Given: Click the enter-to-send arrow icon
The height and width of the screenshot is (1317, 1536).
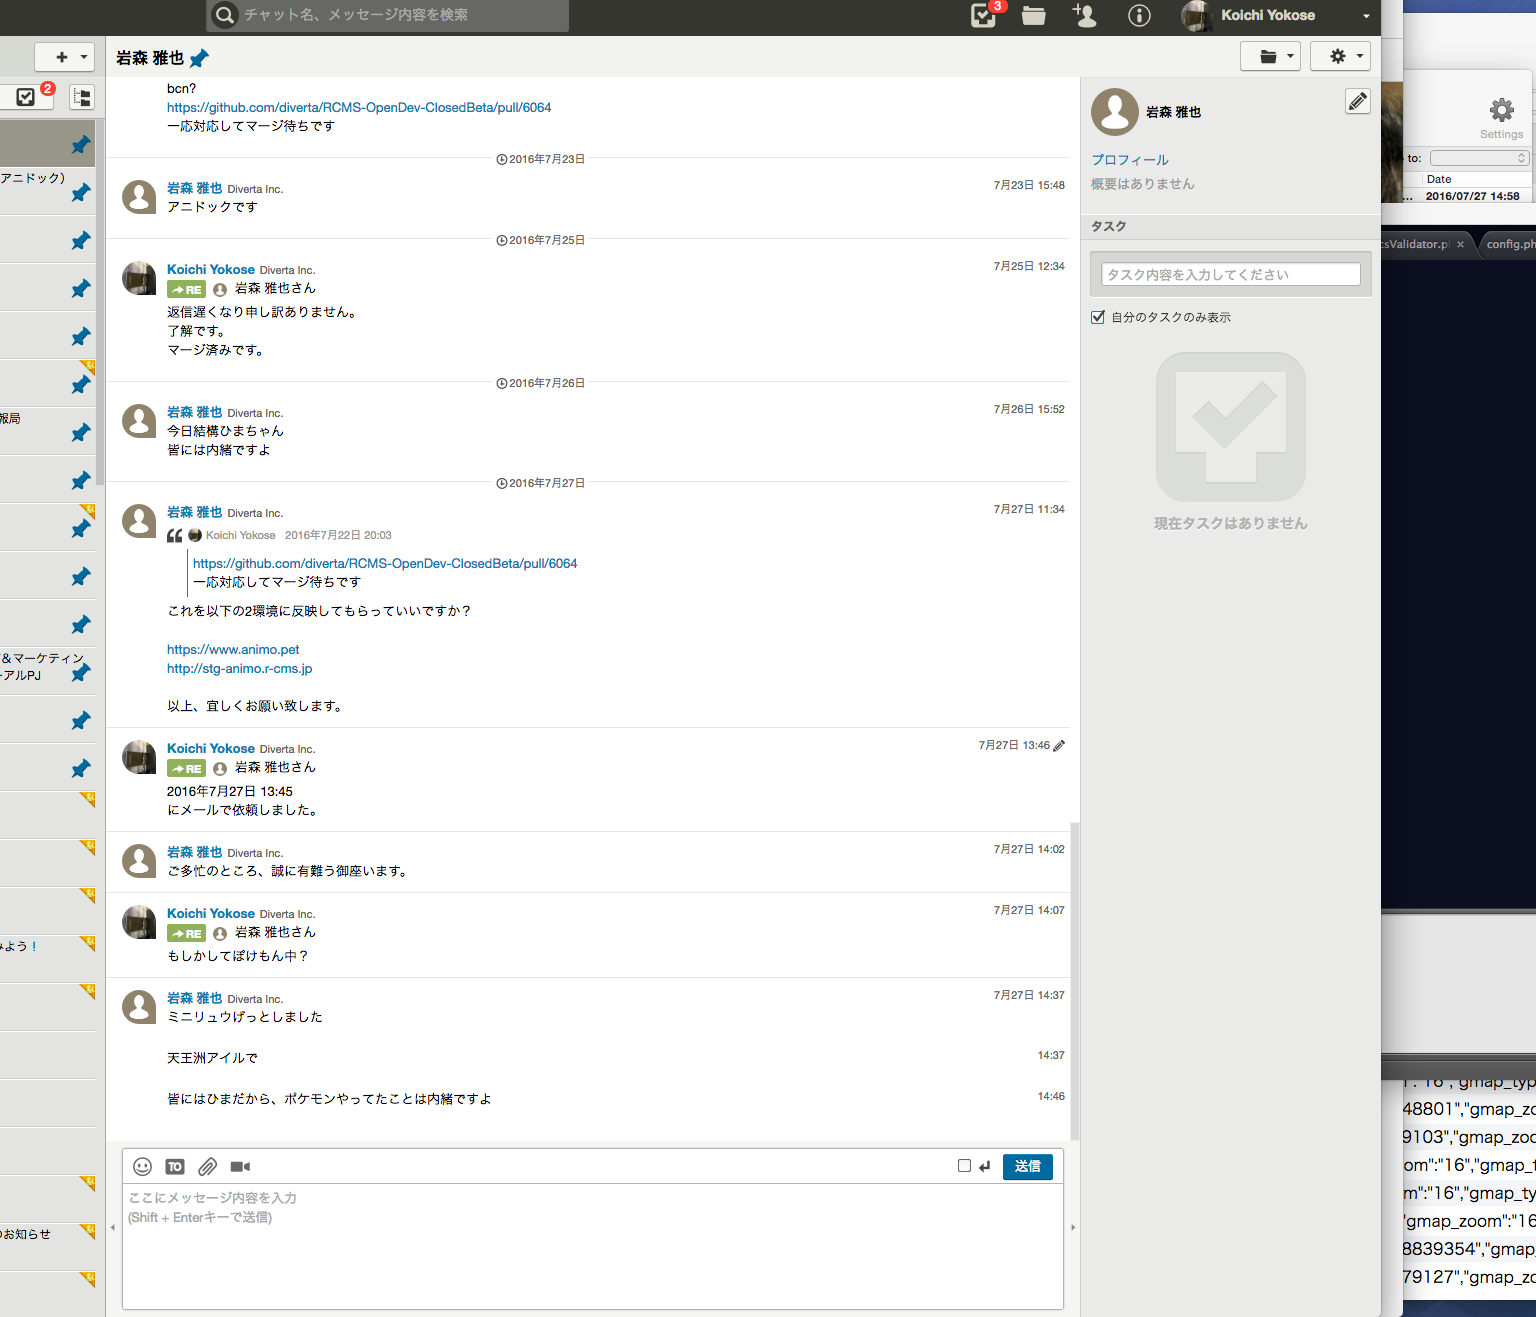Looking at the screenshot, I should coord(985,1166).
